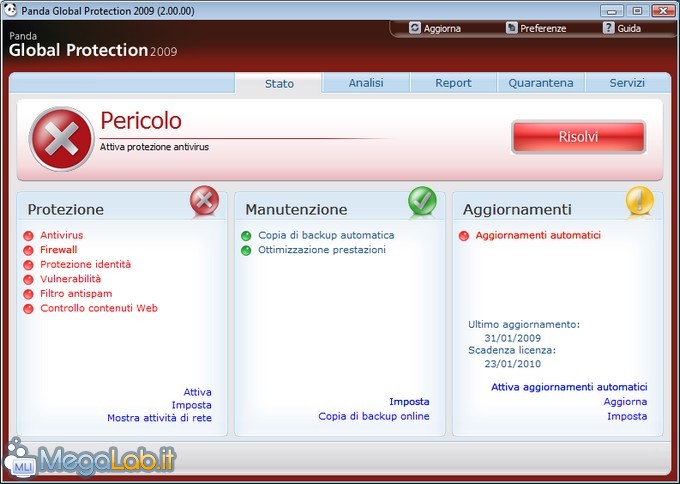The image size is (680, 484).
Task: Click the green check badge on Manutenzione panel
Action: [x=422, y=201]
